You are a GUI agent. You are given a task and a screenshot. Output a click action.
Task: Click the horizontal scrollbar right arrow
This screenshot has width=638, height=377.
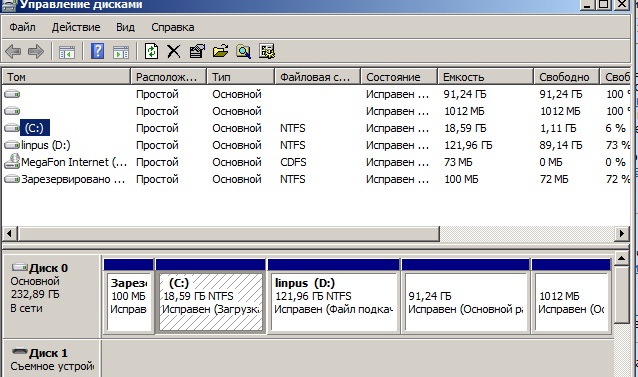622,234
